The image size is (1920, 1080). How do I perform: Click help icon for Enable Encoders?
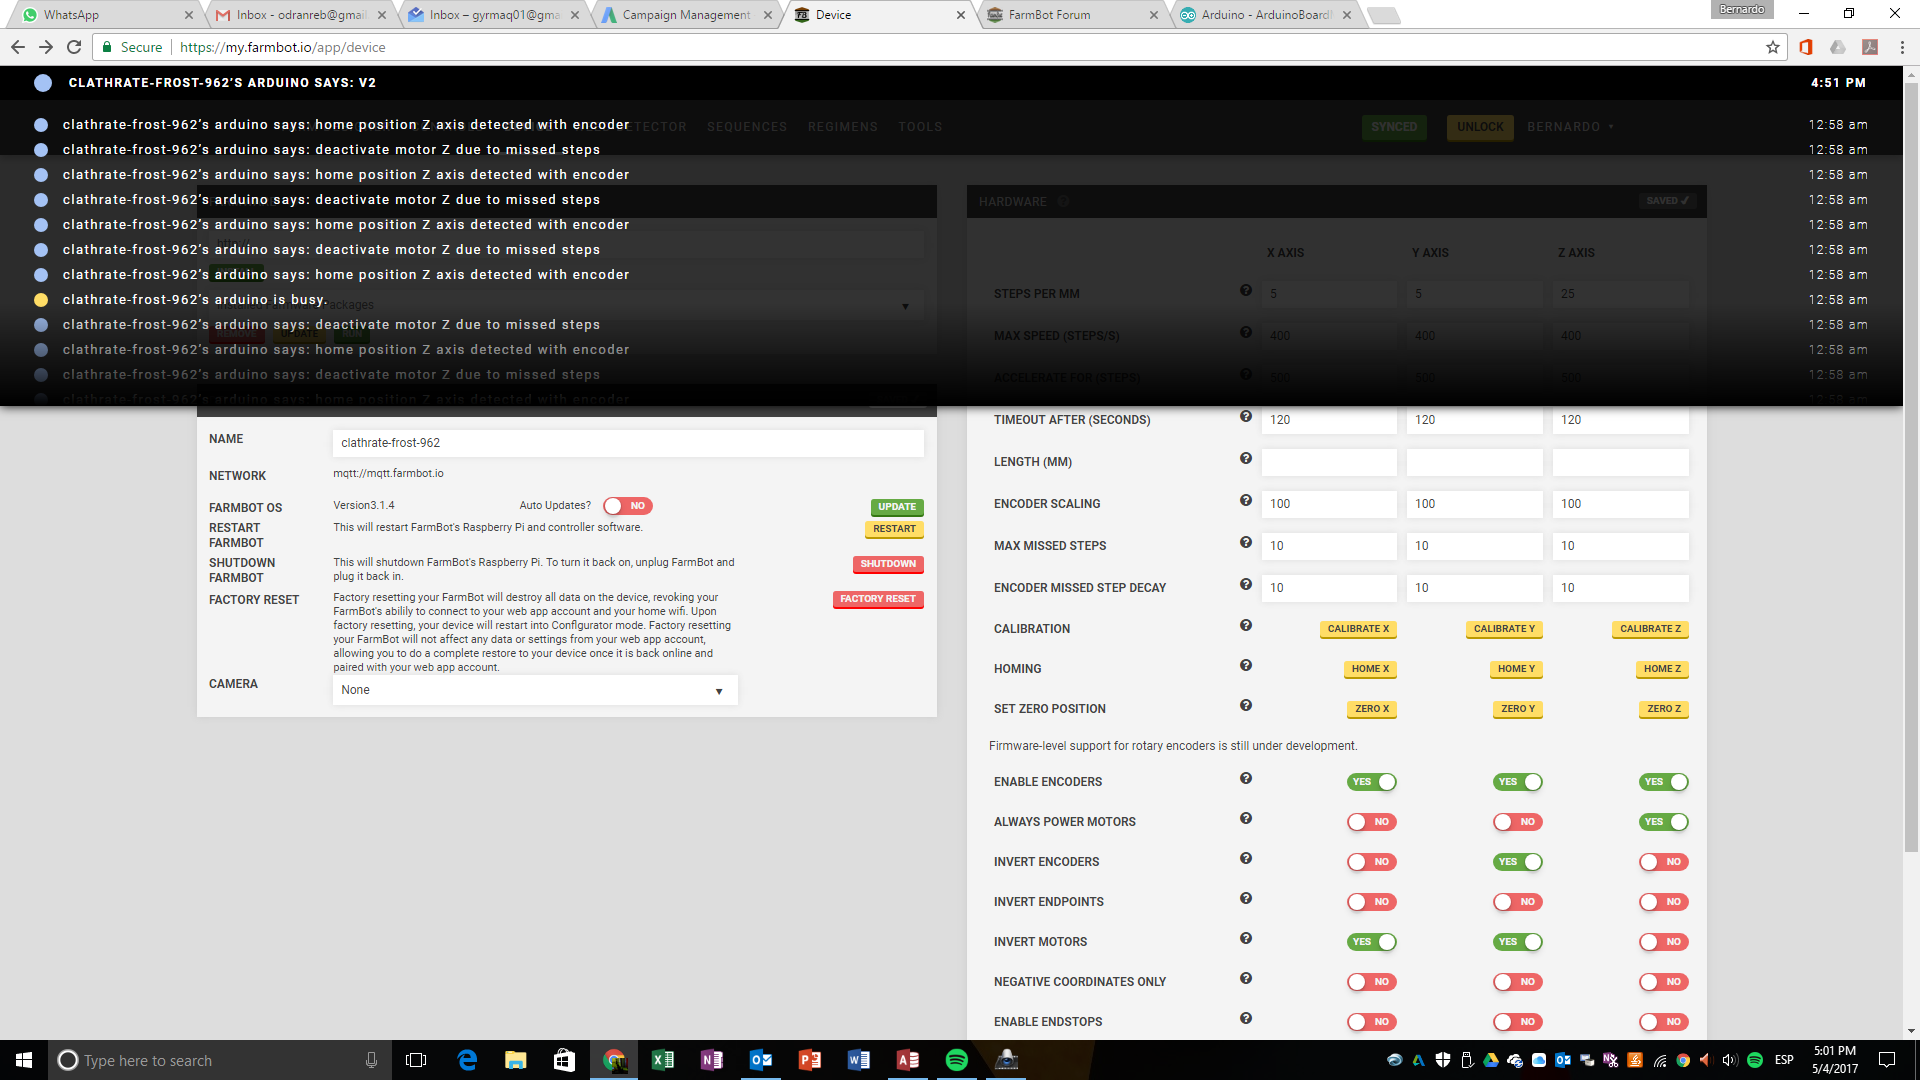(1246, 778)
